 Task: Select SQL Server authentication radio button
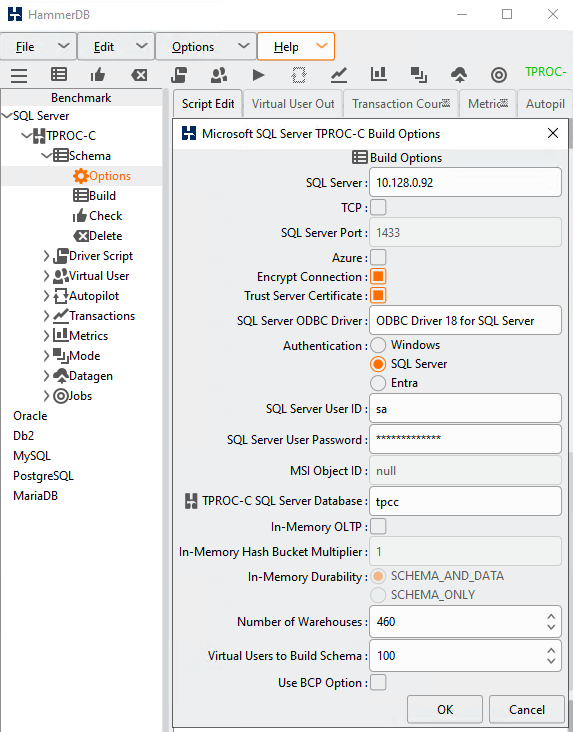pyautogui.click(x=378, y=364)
